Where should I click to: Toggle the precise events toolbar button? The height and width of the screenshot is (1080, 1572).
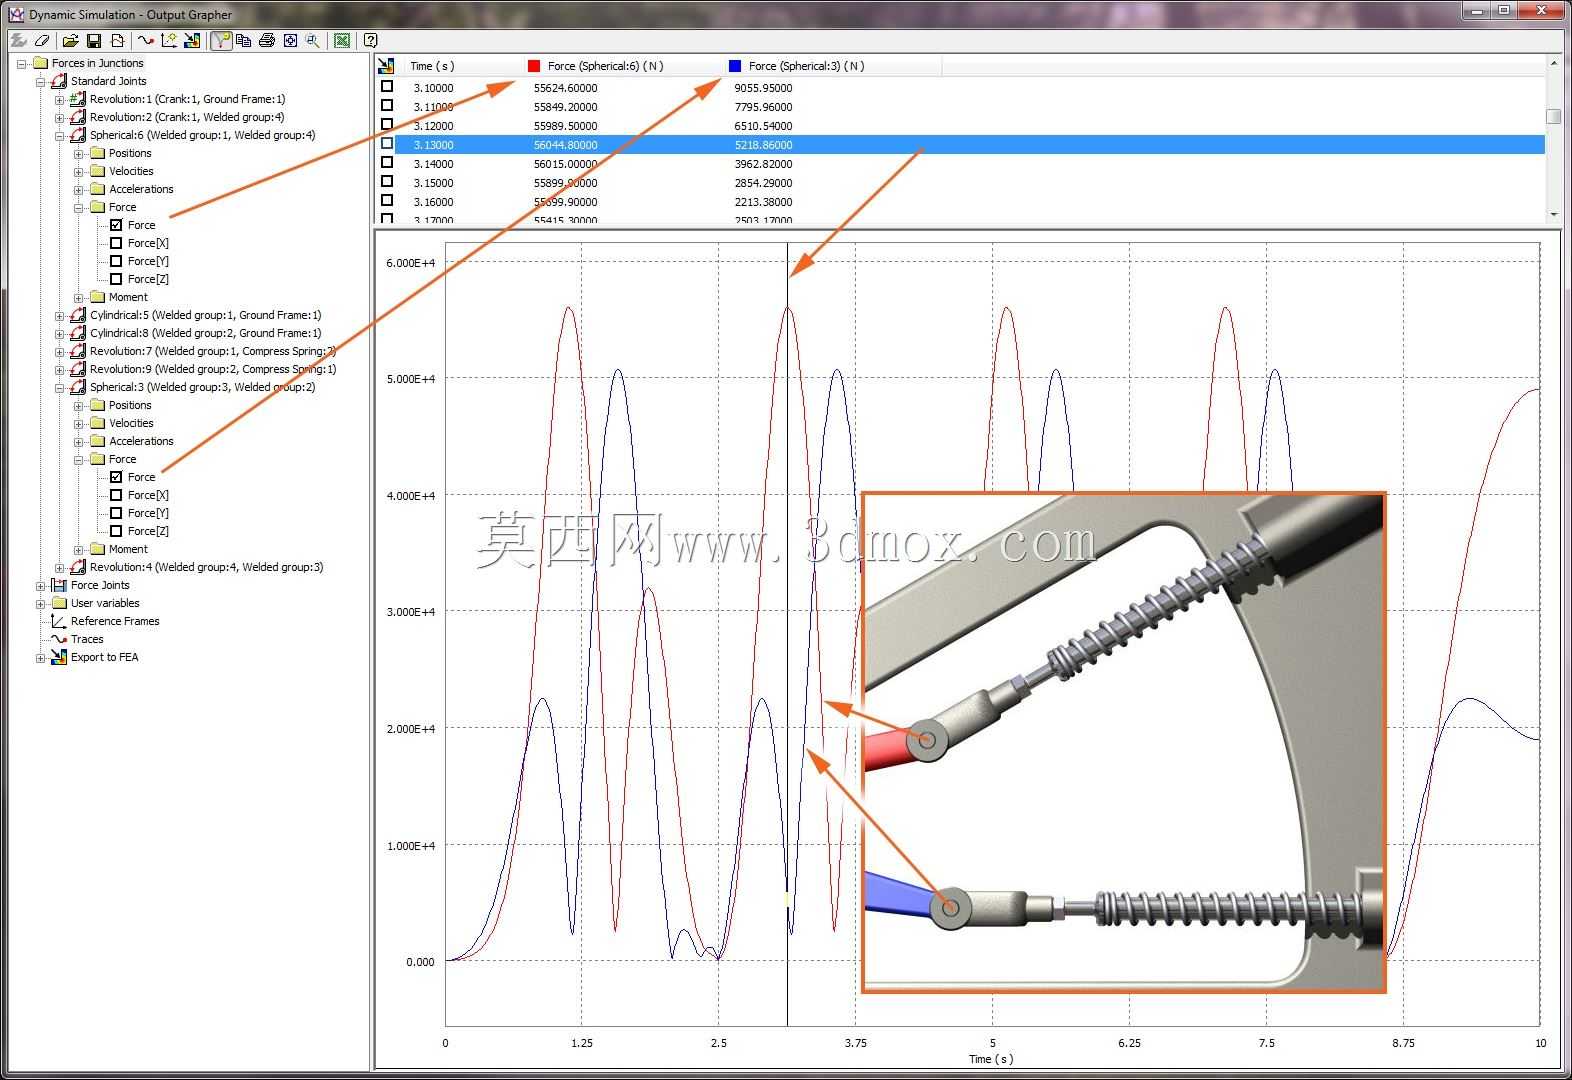click(221, 41)
